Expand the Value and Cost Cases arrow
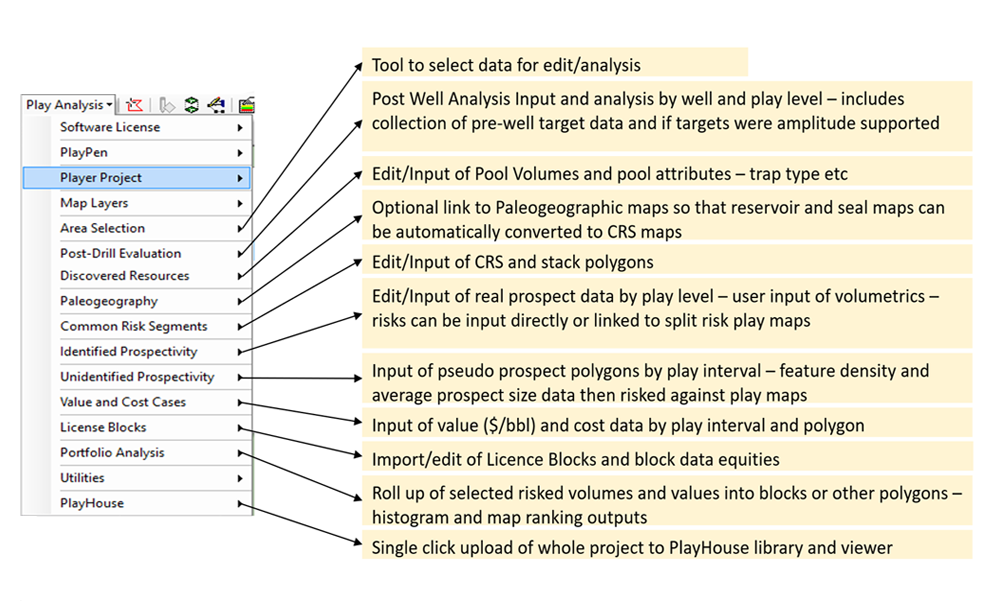This screenshot has width=1004, height=609. 239,403
